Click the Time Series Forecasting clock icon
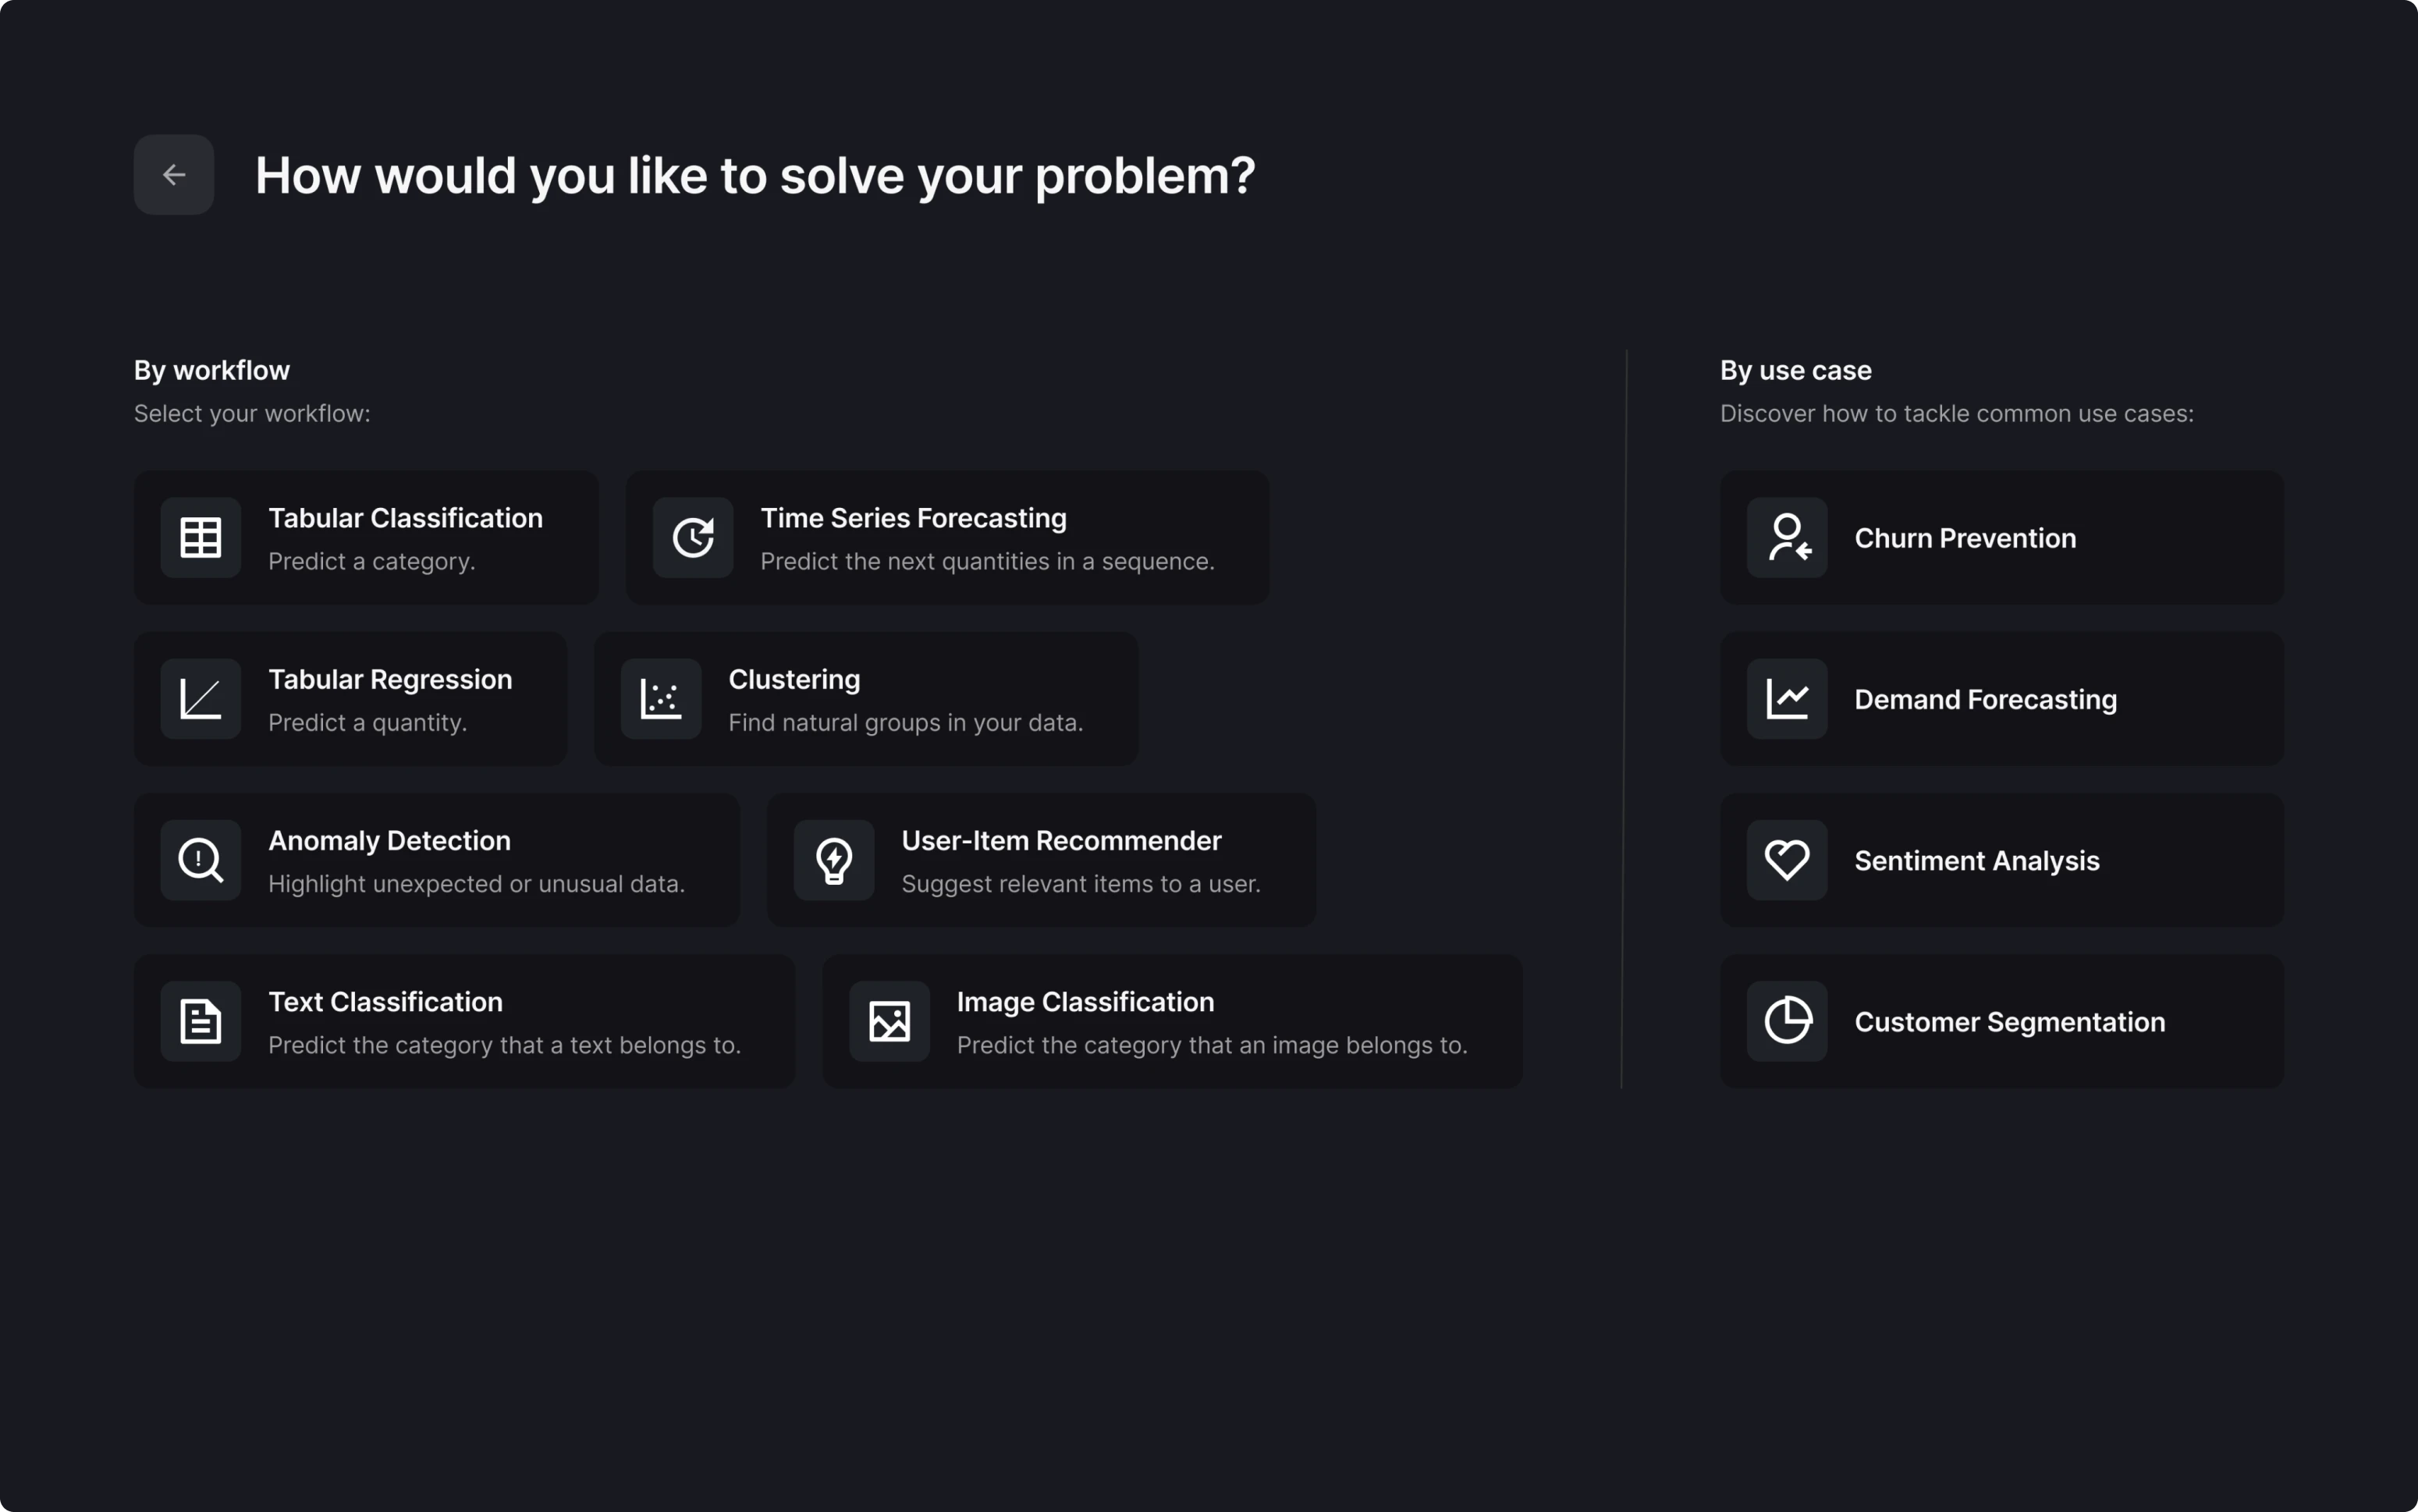The image size is (2418, 1512). (693, 537)
